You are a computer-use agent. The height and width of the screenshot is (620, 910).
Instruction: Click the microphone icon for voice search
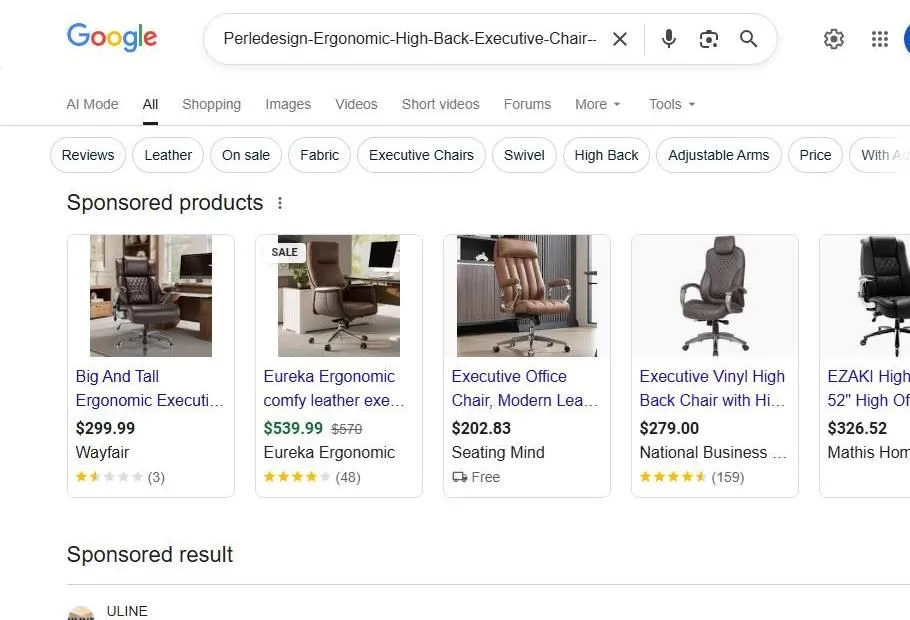click(x=668, y=39)
